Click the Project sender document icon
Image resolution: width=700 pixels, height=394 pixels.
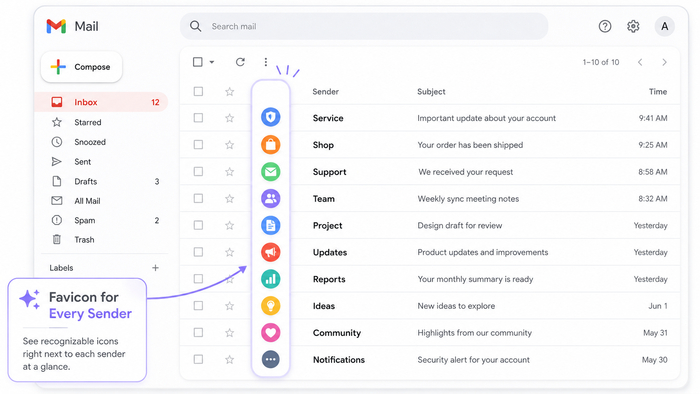[271, 225]
